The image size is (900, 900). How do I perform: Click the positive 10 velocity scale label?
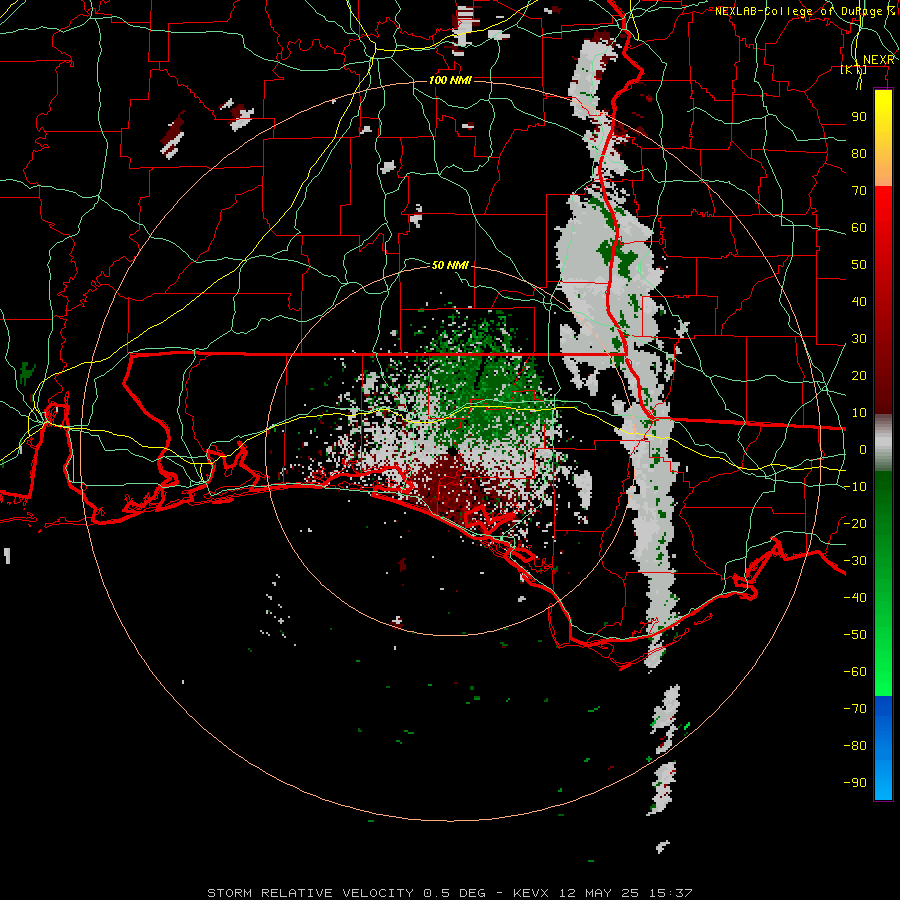click(859, 413)
